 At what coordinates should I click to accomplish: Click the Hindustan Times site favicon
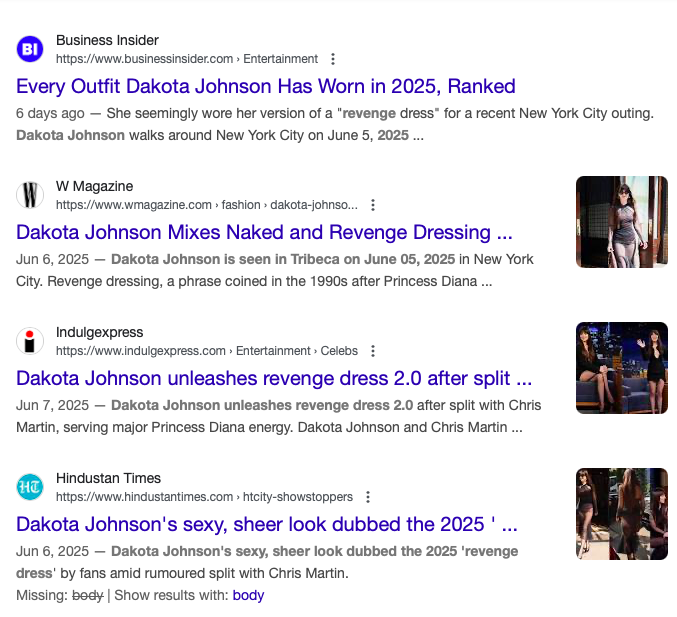[x=30, y=487]
